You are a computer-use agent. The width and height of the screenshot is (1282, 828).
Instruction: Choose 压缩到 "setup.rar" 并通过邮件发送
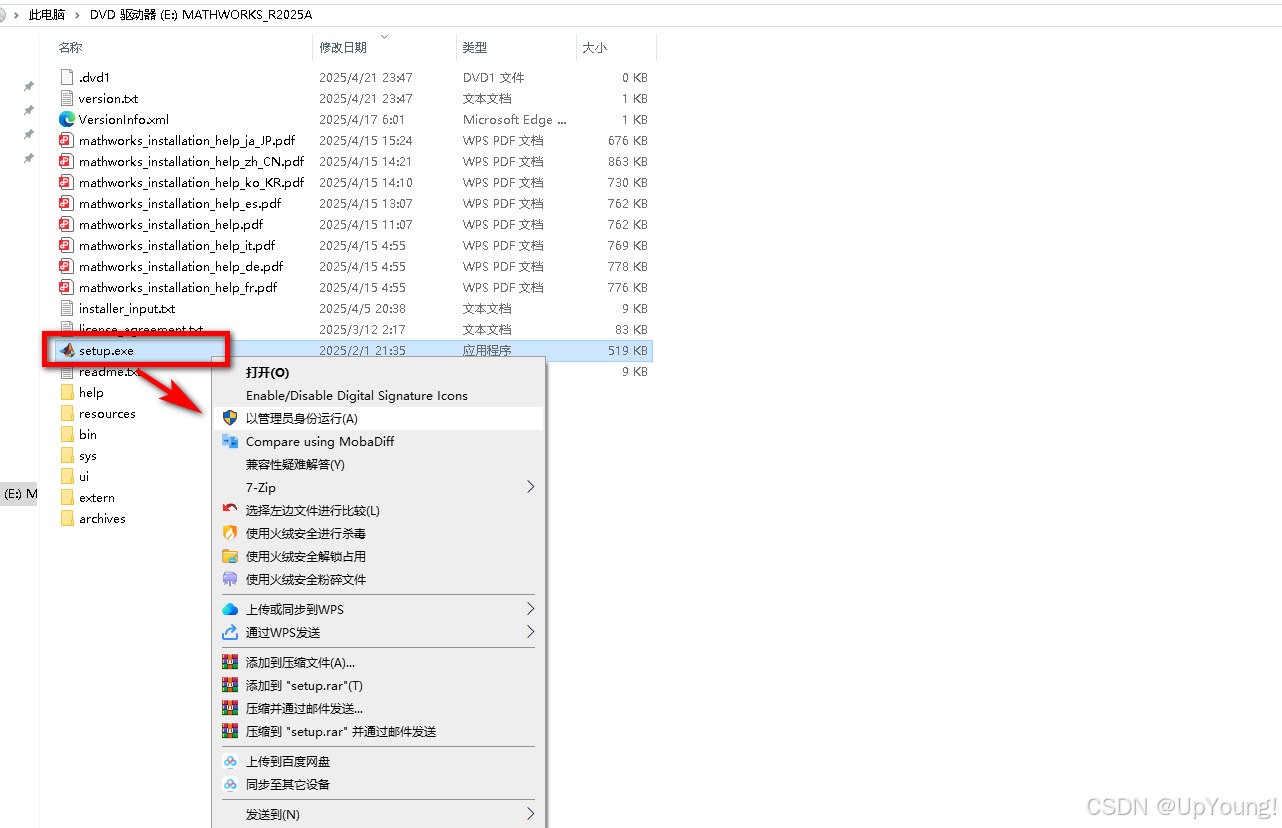pyautogui.click(x=379, y=731)
